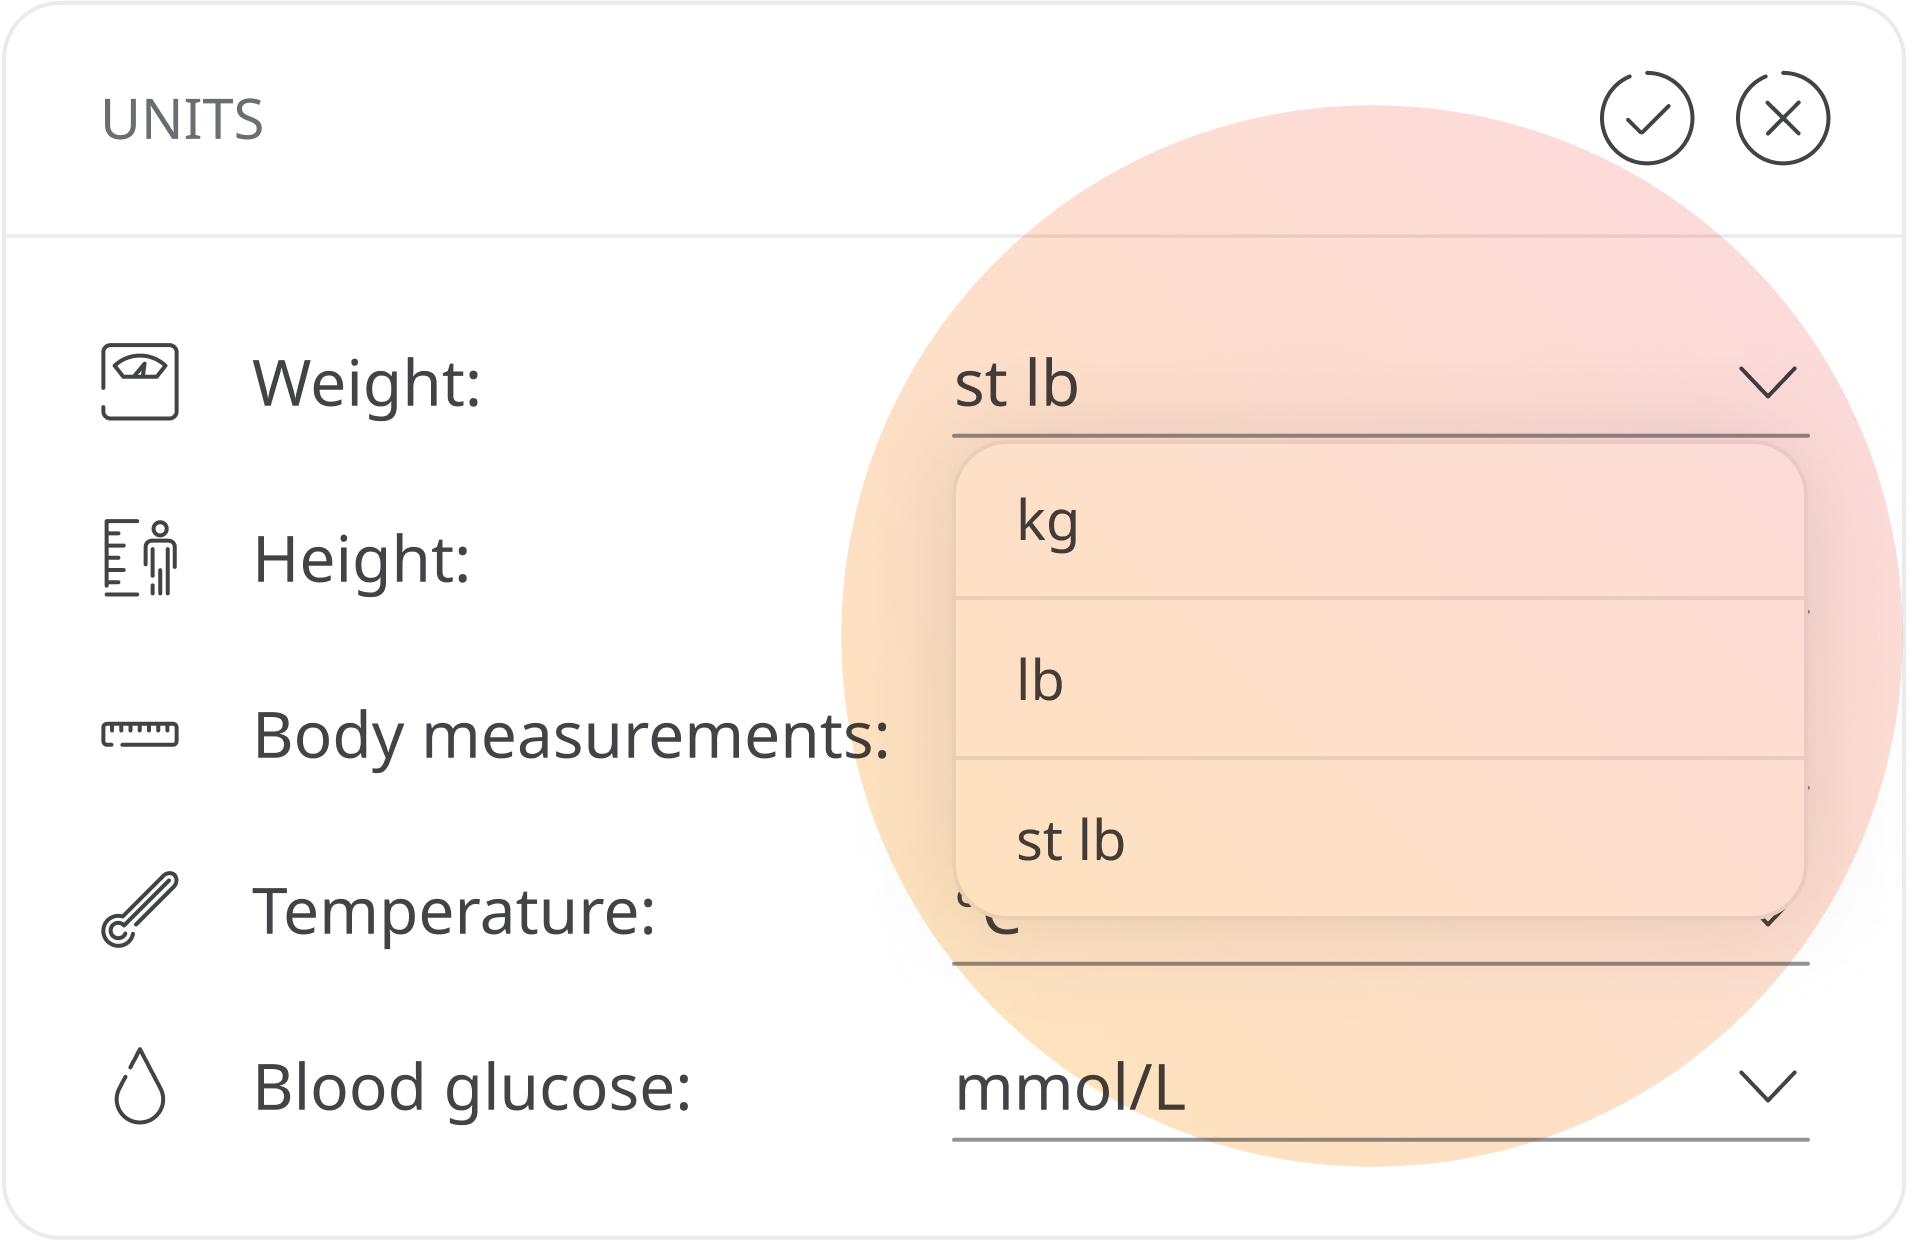The height and width of the screenshot is (1240, 1922).
Task: Click the weight scale icon
Action: click(x=140, y=382)
